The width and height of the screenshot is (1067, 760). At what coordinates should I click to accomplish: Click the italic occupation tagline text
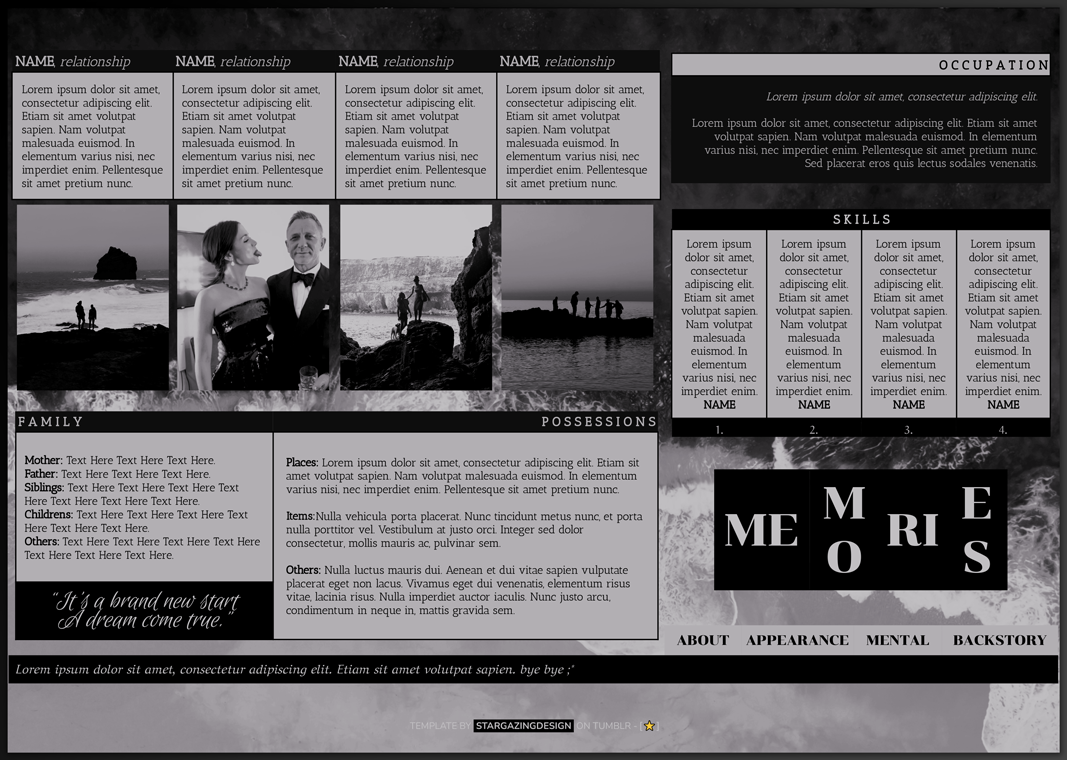tap(902, 97)
